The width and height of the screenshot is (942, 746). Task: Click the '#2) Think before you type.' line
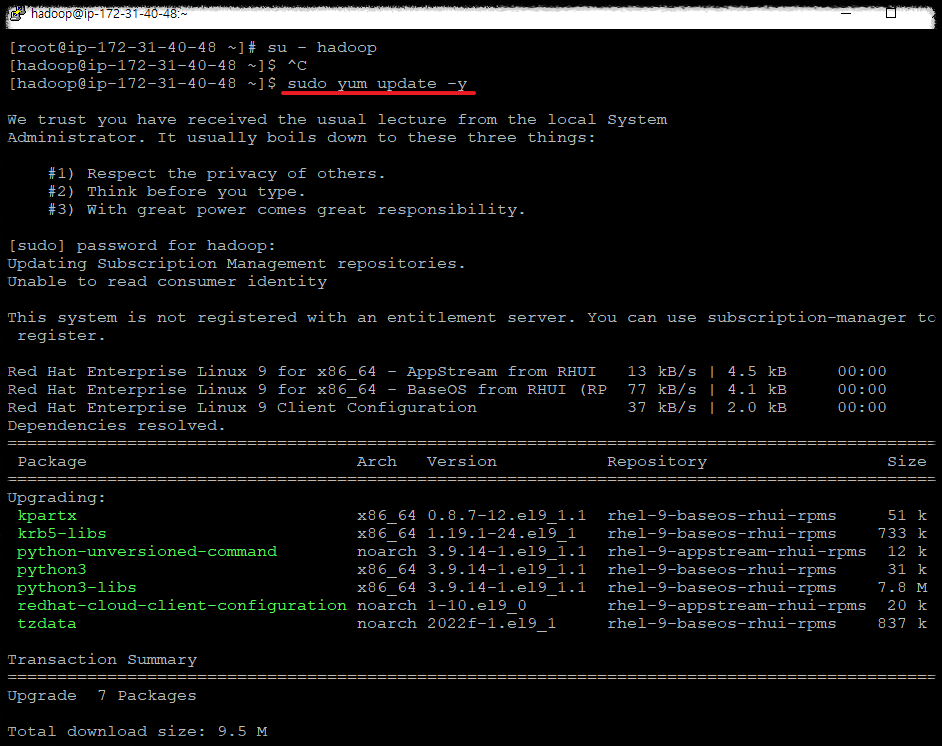tap(177, 192)
